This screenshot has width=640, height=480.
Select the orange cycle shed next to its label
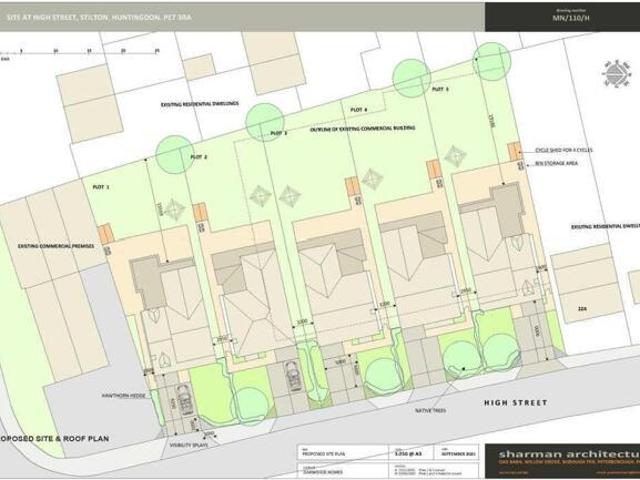(x=515, y=150)
